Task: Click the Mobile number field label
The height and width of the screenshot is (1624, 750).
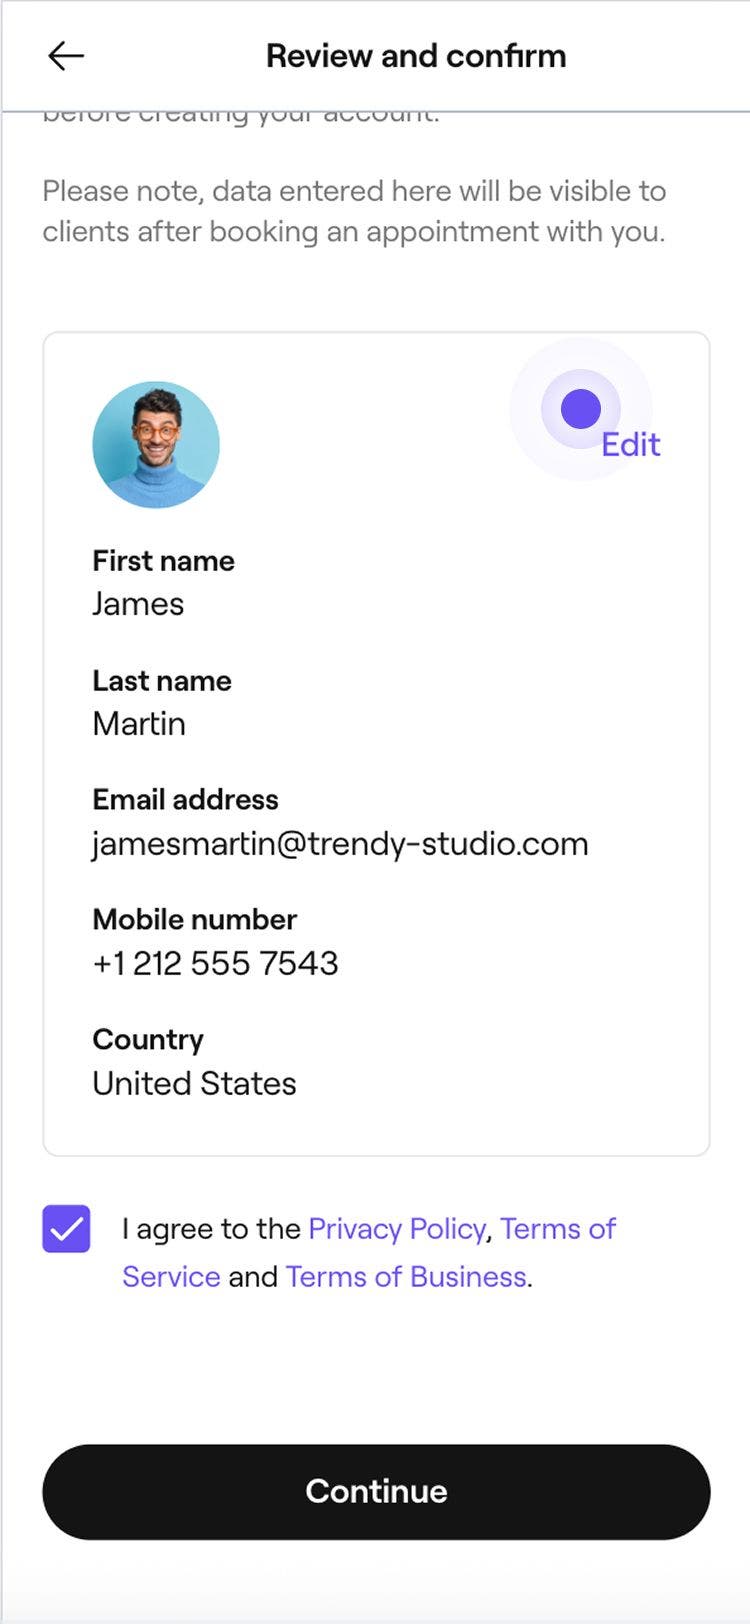Action: coord(194,920)
